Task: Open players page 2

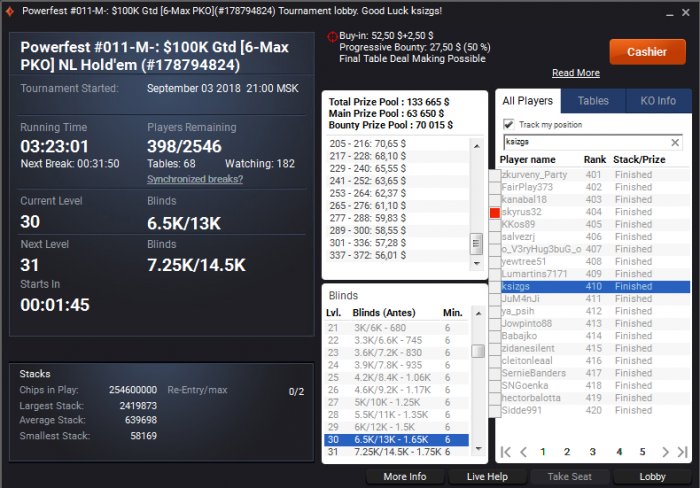Action: tap(567, 452)
